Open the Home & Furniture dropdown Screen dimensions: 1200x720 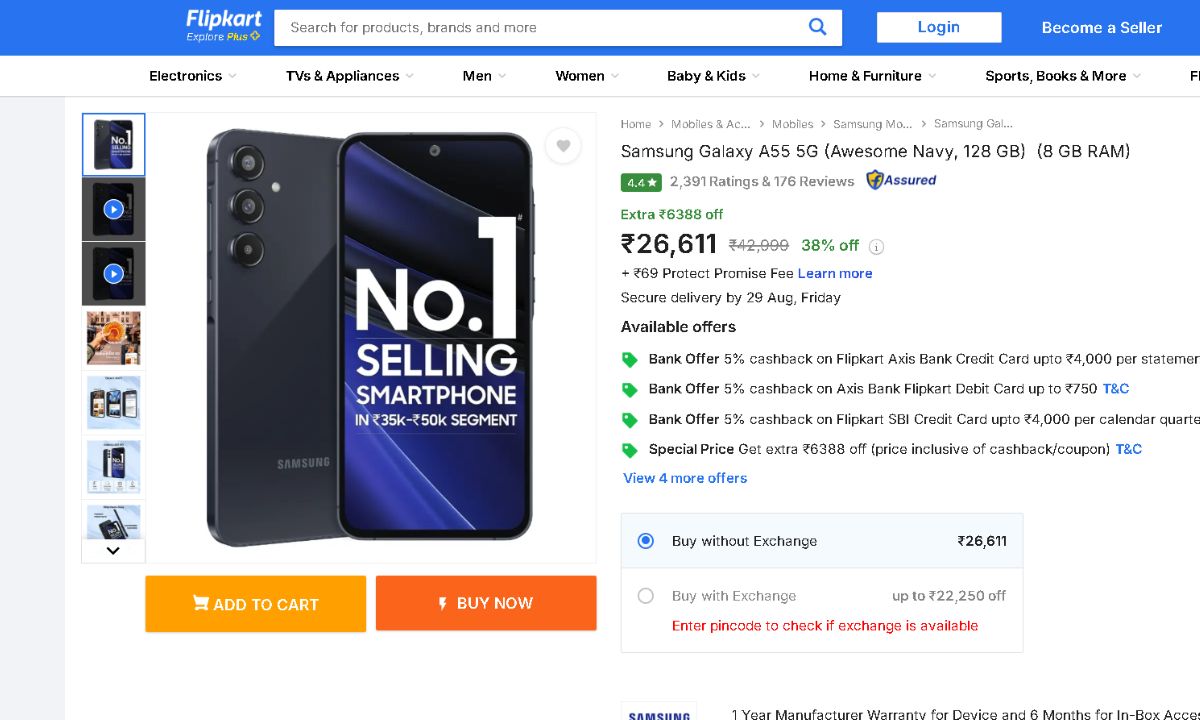[x=872, y=76]
